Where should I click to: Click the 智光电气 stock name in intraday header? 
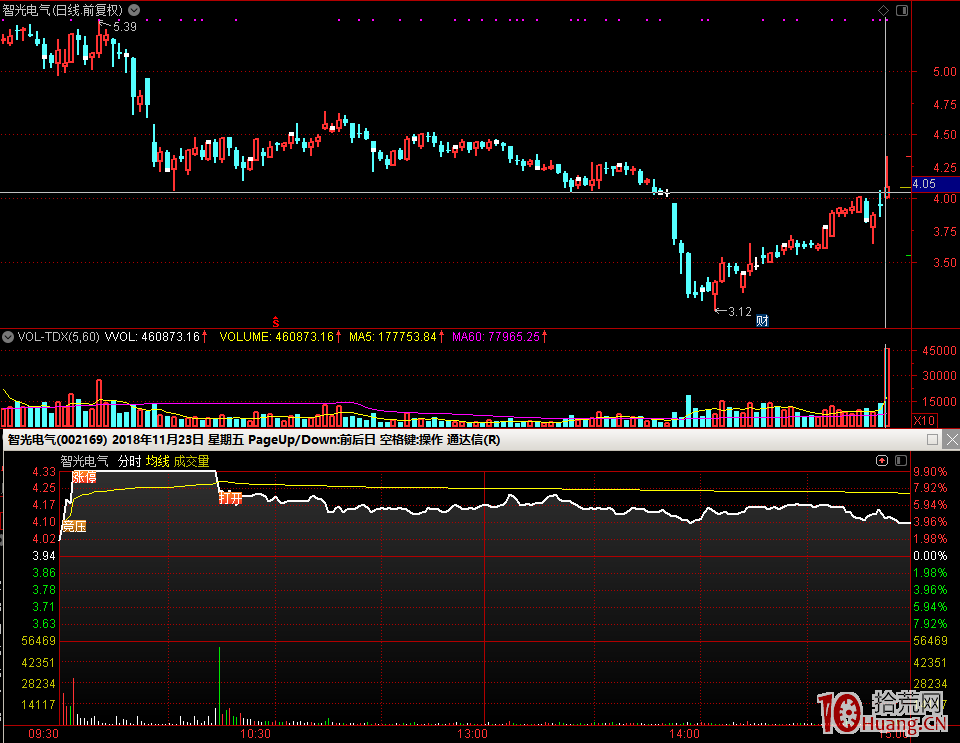(x=84, y=461)
